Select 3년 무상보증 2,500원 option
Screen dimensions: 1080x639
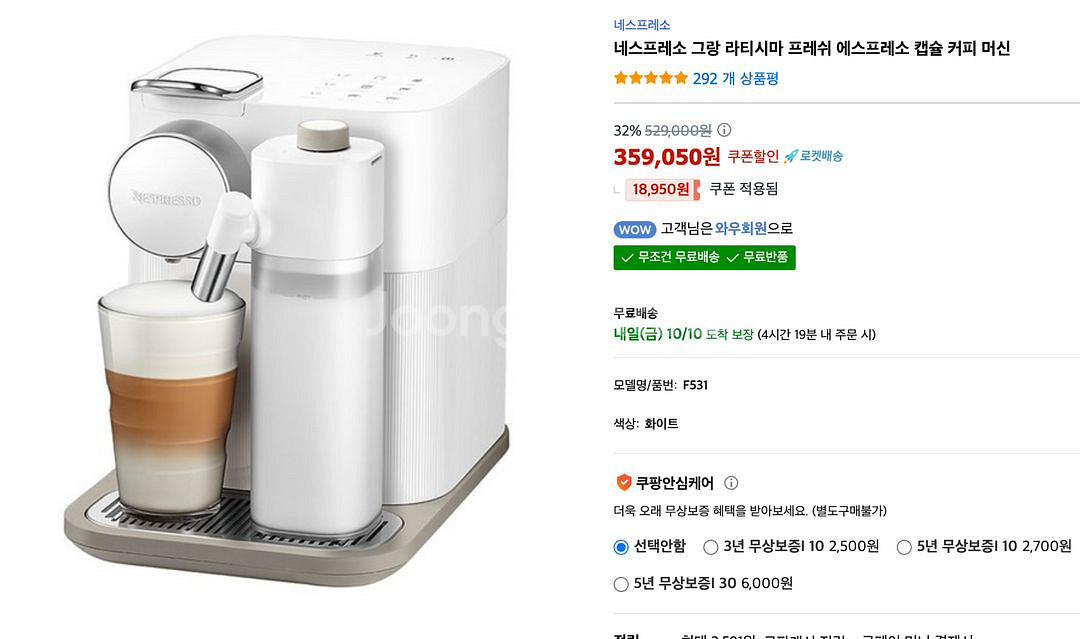711,547
